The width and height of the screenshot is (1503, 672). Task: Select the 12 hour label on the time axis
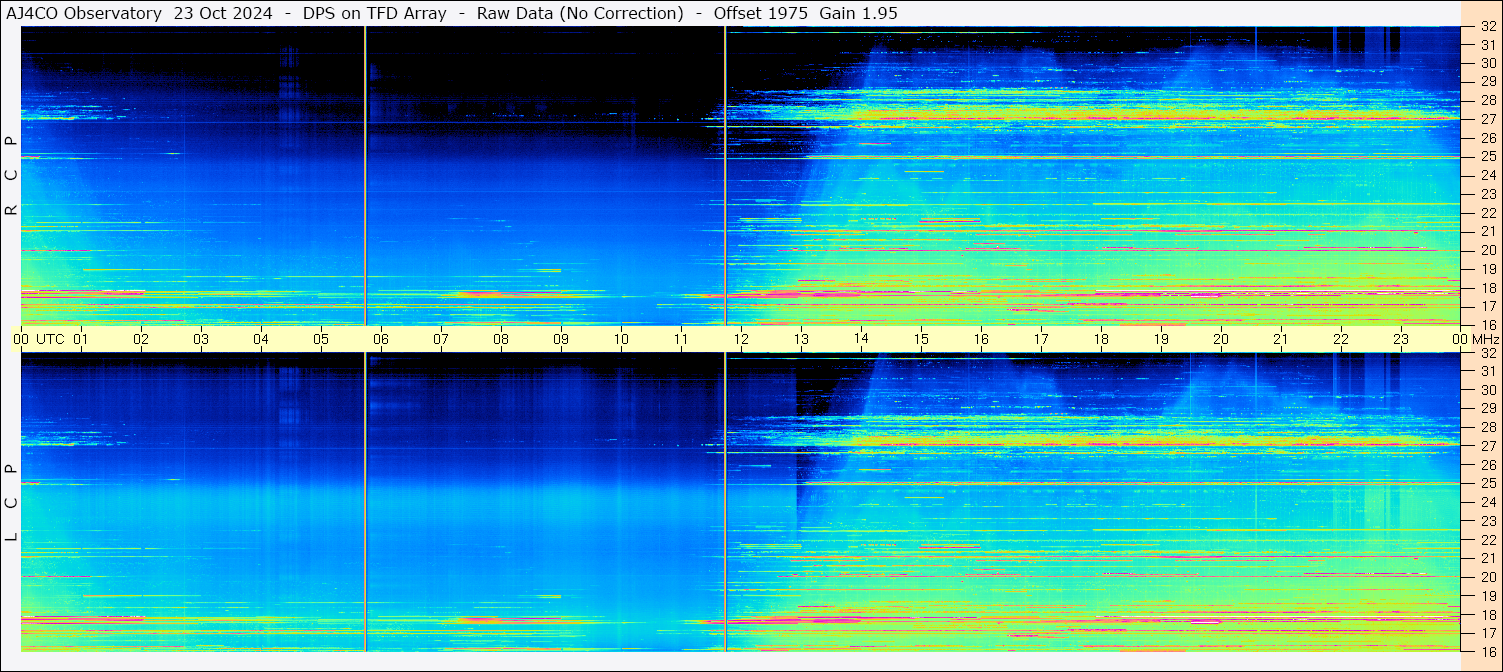coord(740,339)
